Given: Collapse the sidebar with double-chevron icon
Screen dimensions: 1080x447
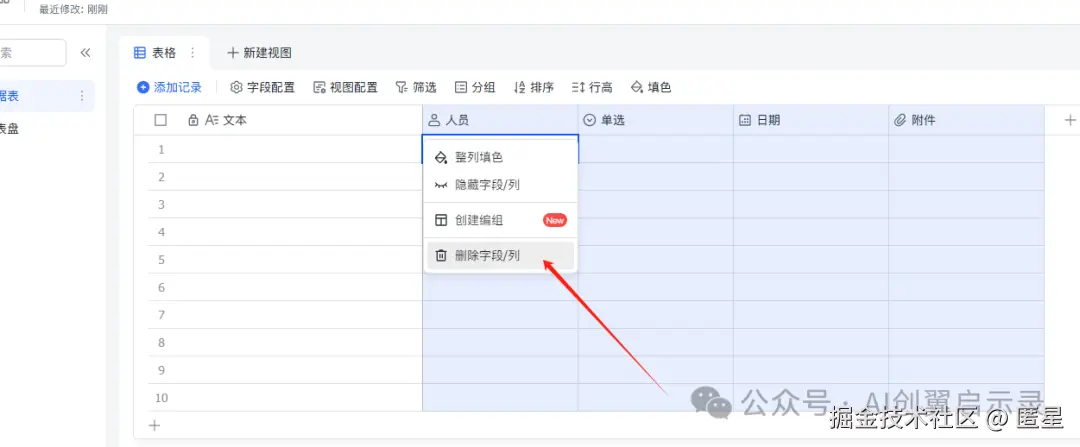Looking at the screenshot, I should click(85, 53).
